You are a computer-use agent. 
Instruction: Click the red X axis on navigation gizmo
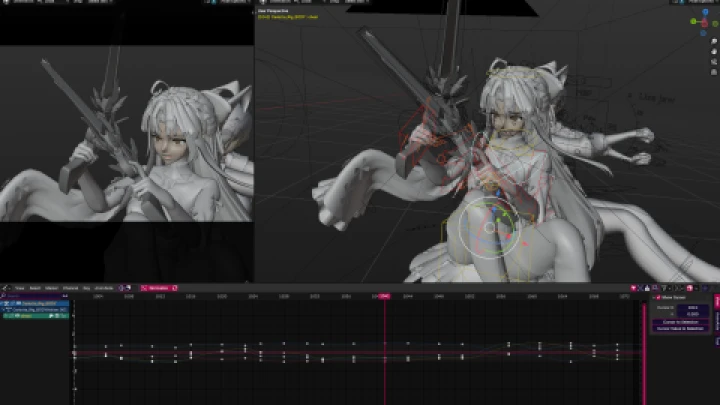click(x=705, y=23)
